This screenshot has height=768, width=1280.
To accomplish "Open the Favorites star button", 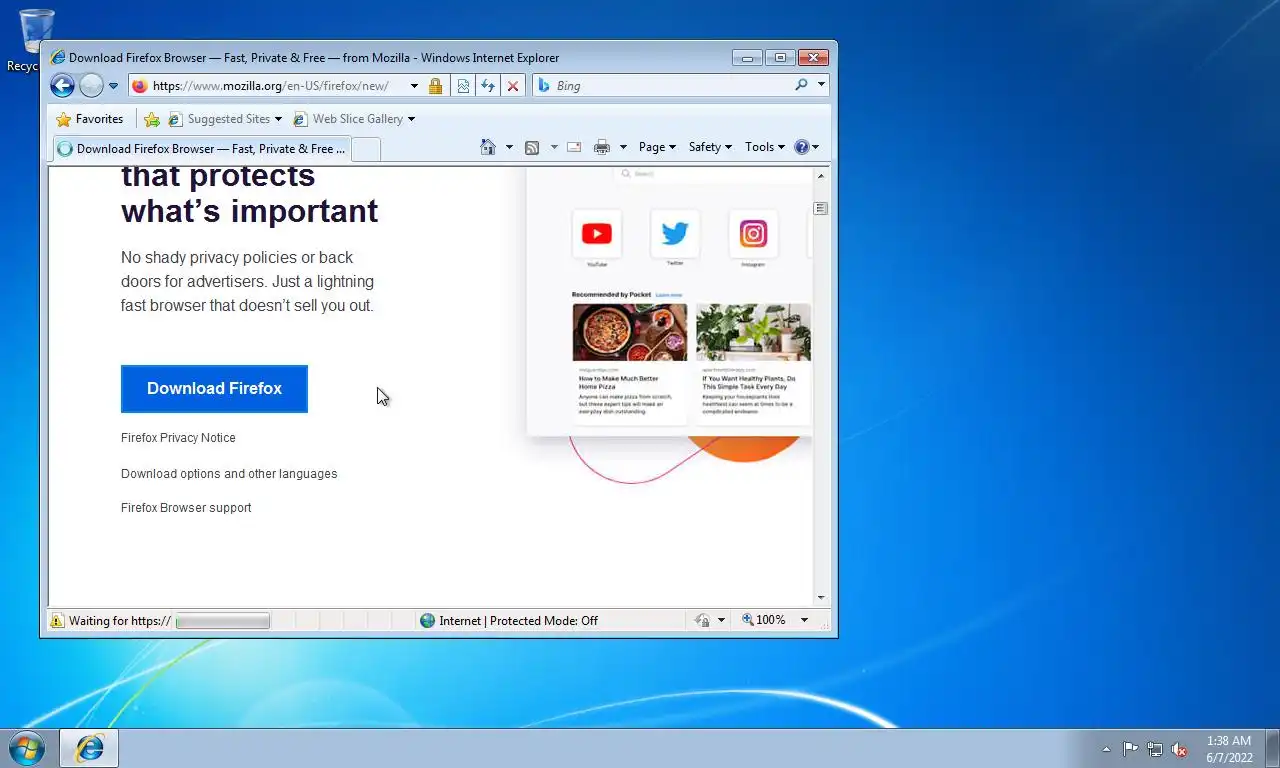I will click(x=89, y=119).
